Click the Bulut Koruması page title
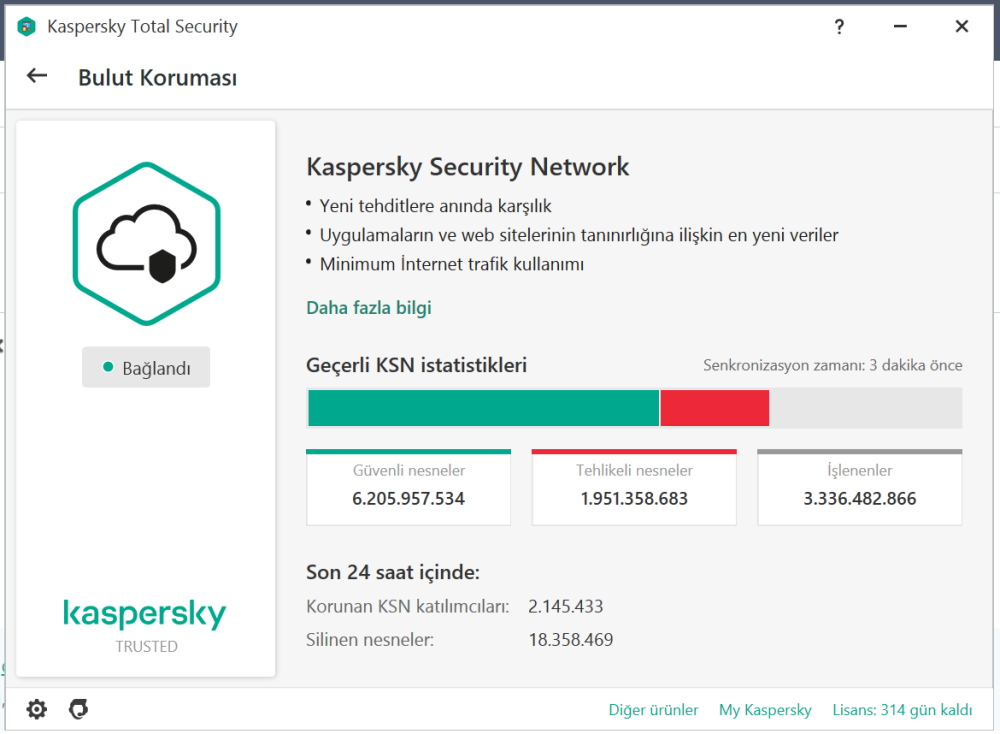Image resolution: width=1000 pixels, height=734 pixels. point(158,78)
